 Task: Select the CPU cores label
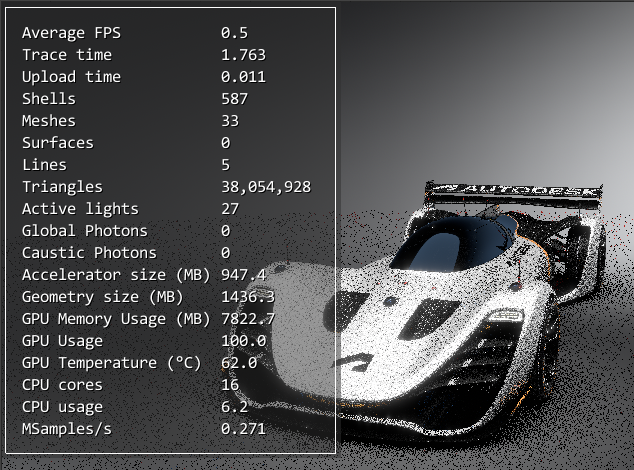[62, 385]
